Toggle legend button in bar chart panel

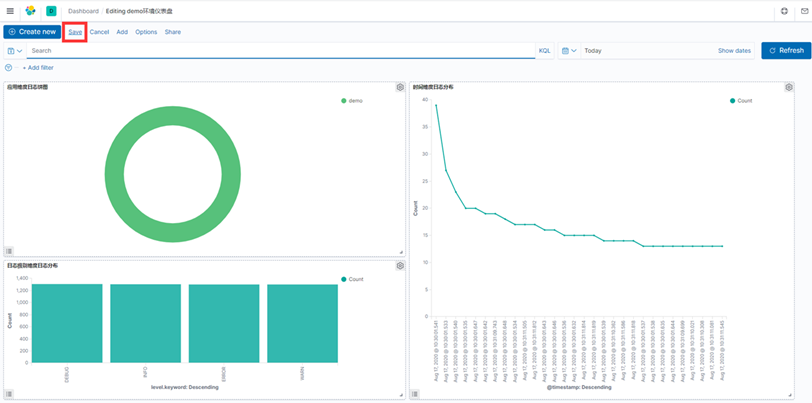[9, 395]
